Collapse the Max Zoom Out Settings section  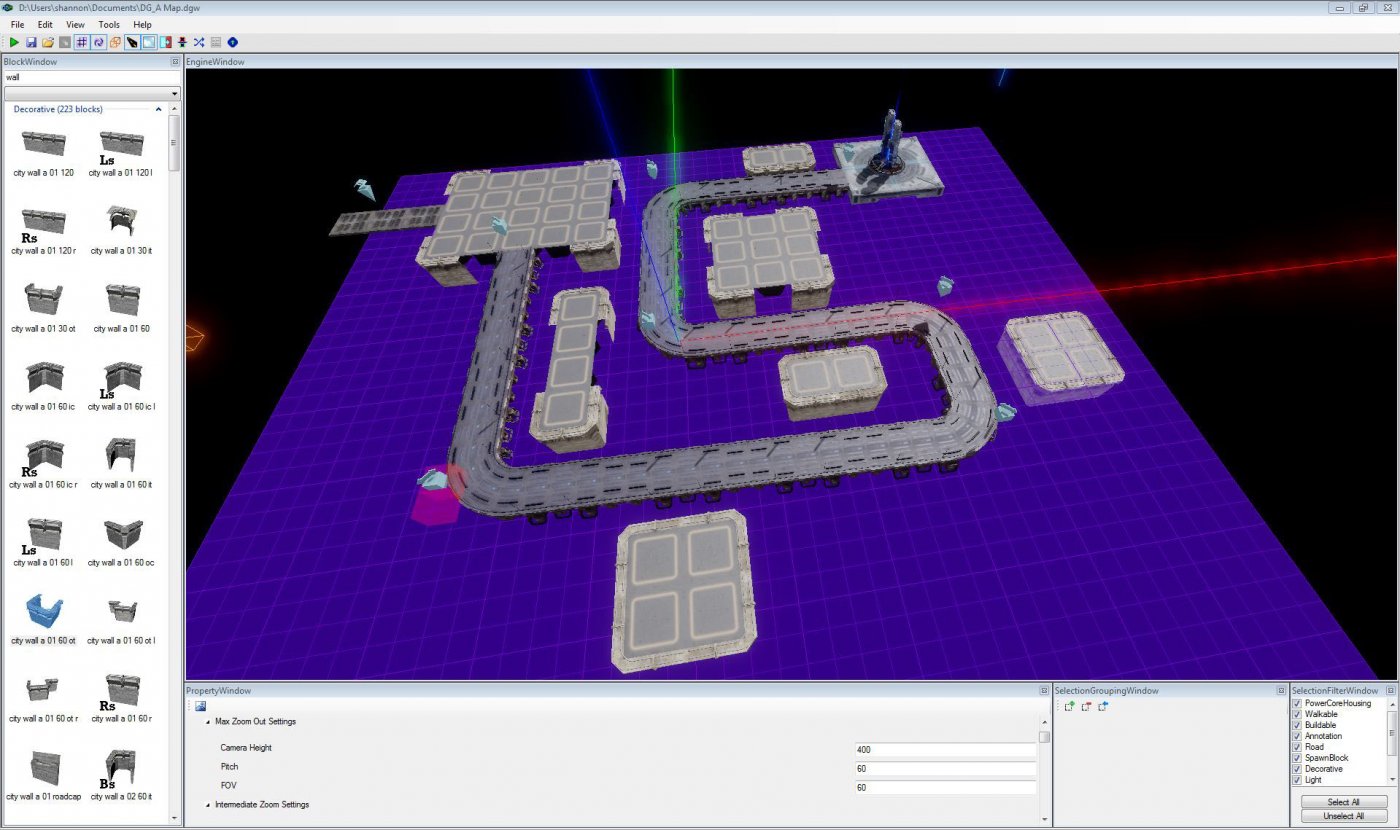209,721
